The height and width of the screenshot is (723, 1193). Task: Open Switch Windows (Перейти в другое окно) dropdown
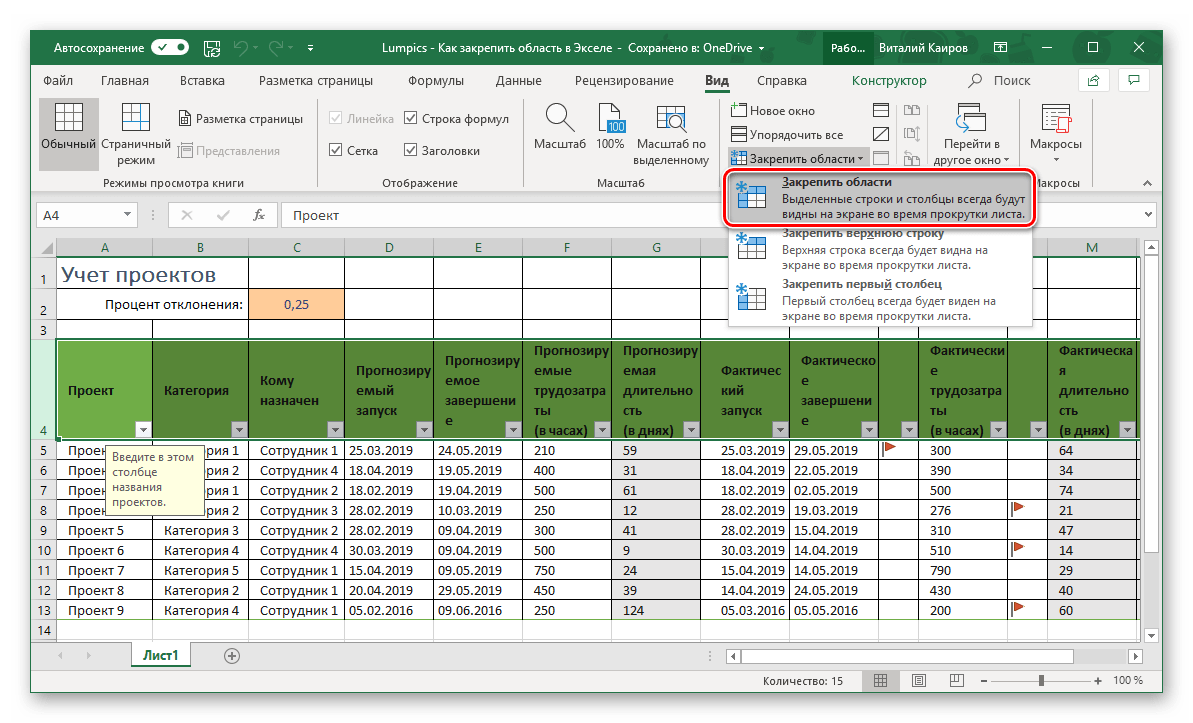(967, 135)
